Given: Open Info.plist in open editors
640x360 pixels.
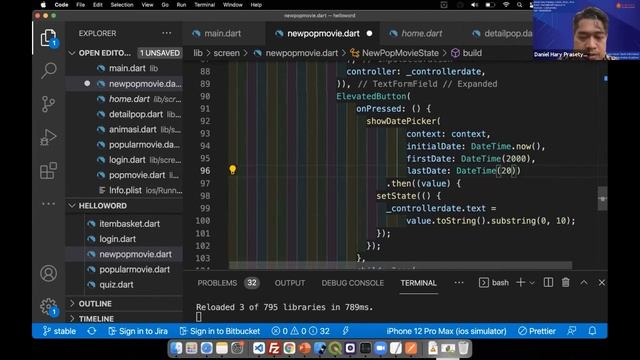Looking at the screenshot, I should click(124, 190).
